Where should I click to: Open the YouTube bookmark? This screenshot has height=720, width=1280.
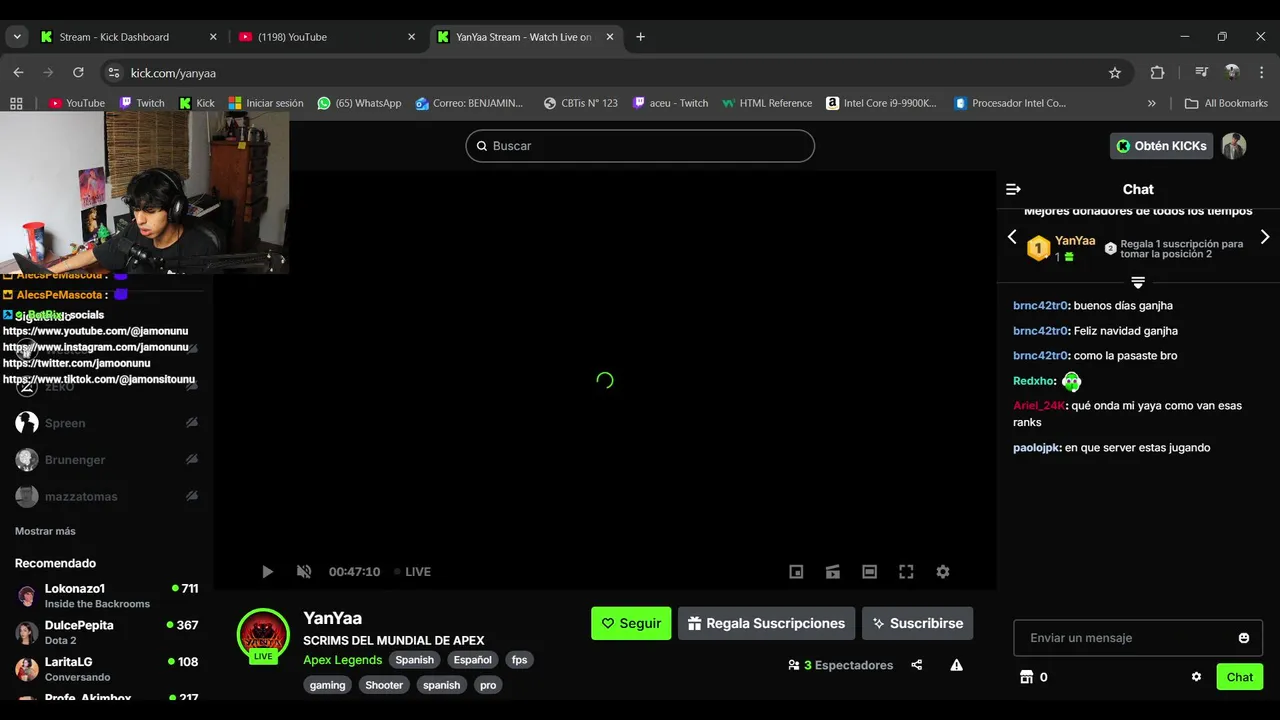tap(77, 103)
